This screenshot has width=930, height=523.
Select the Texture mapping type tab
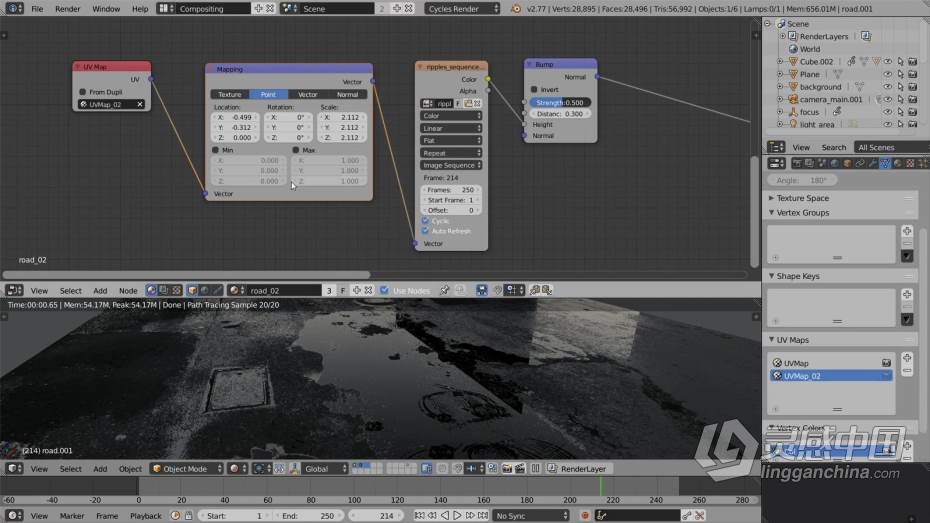(x=230, y=94)
